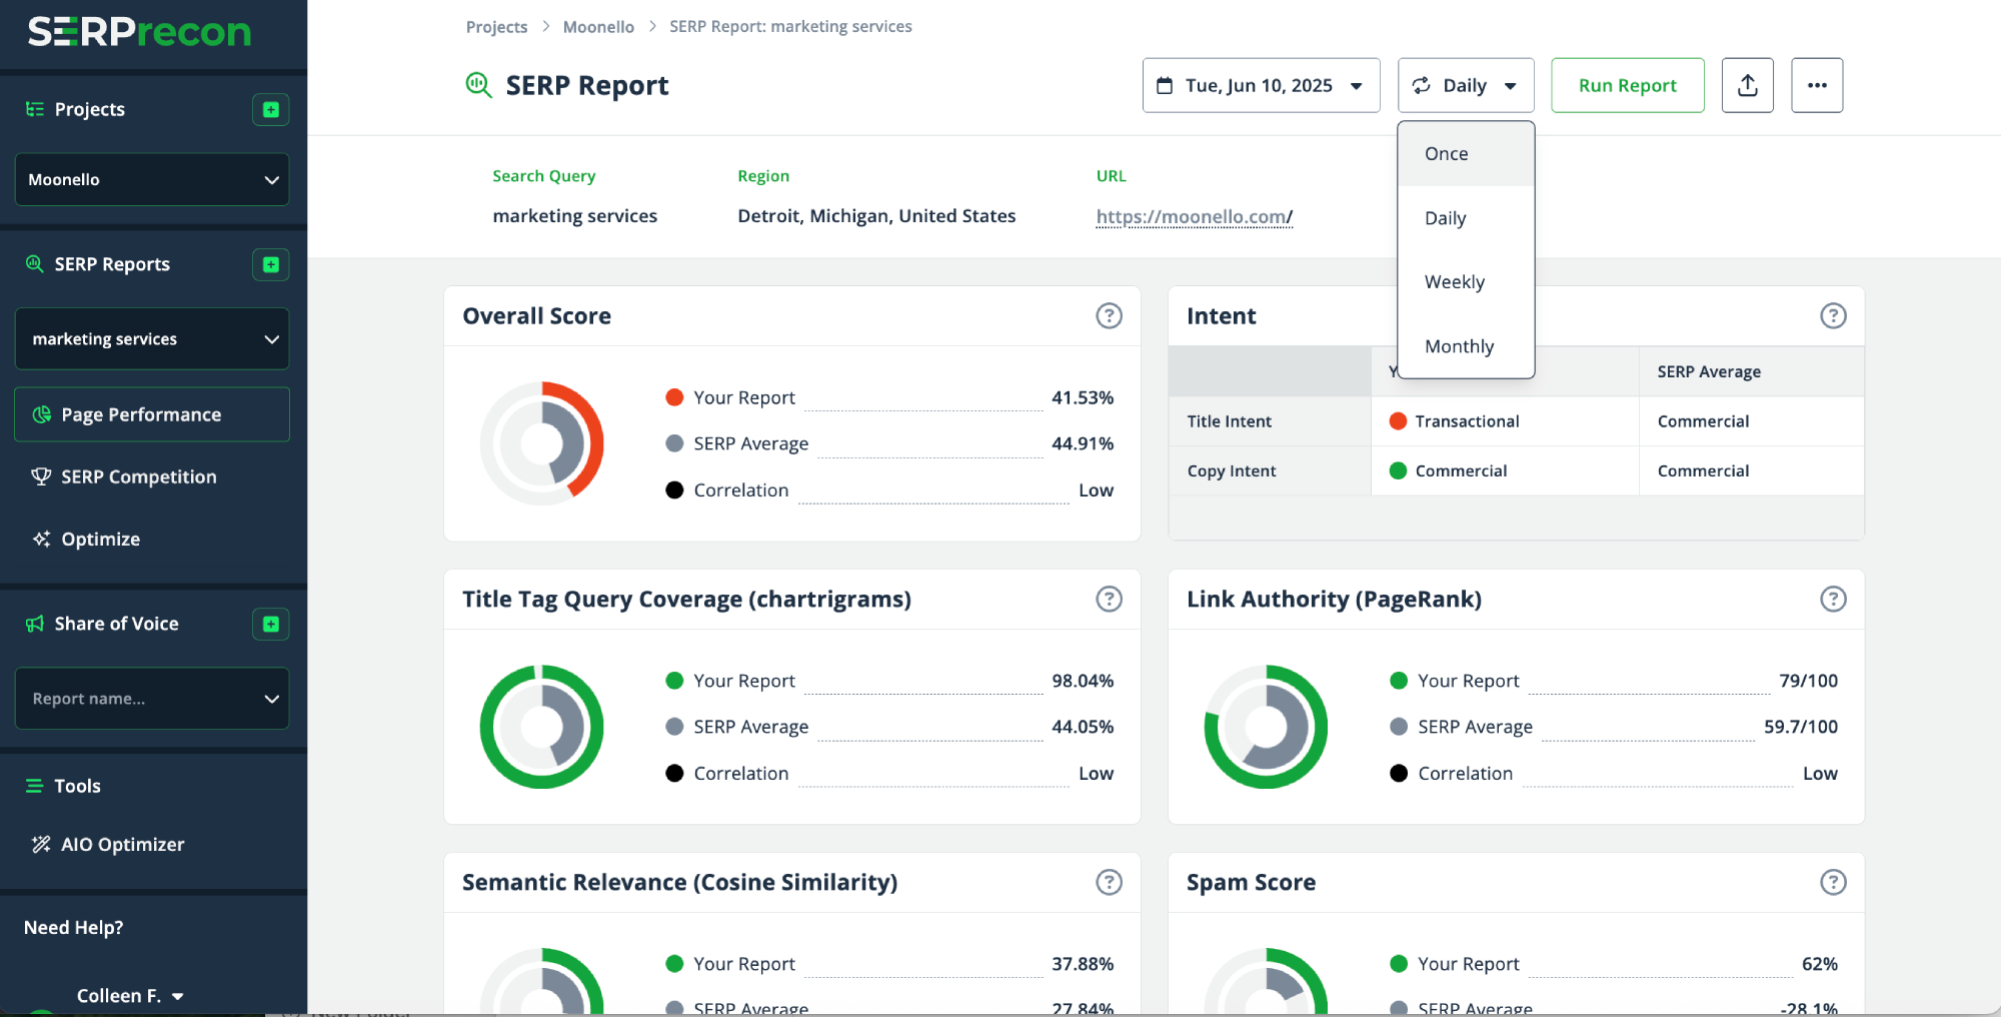The width and height of the screenshot is (2001, 1017).
Task: Open help icon on Overall Score card
Action: [x=1108, y=316]
